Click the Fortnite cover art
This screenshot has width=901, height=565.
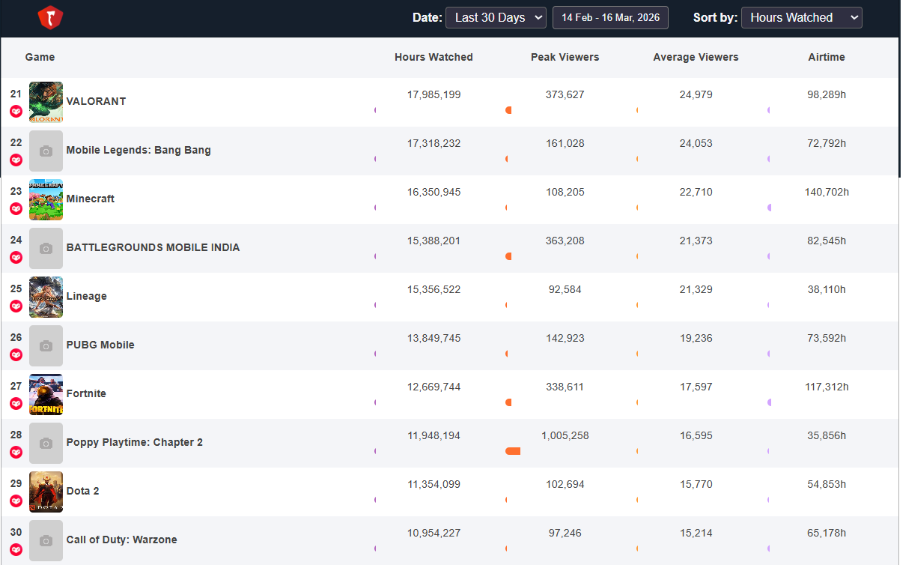coord(46,394)
